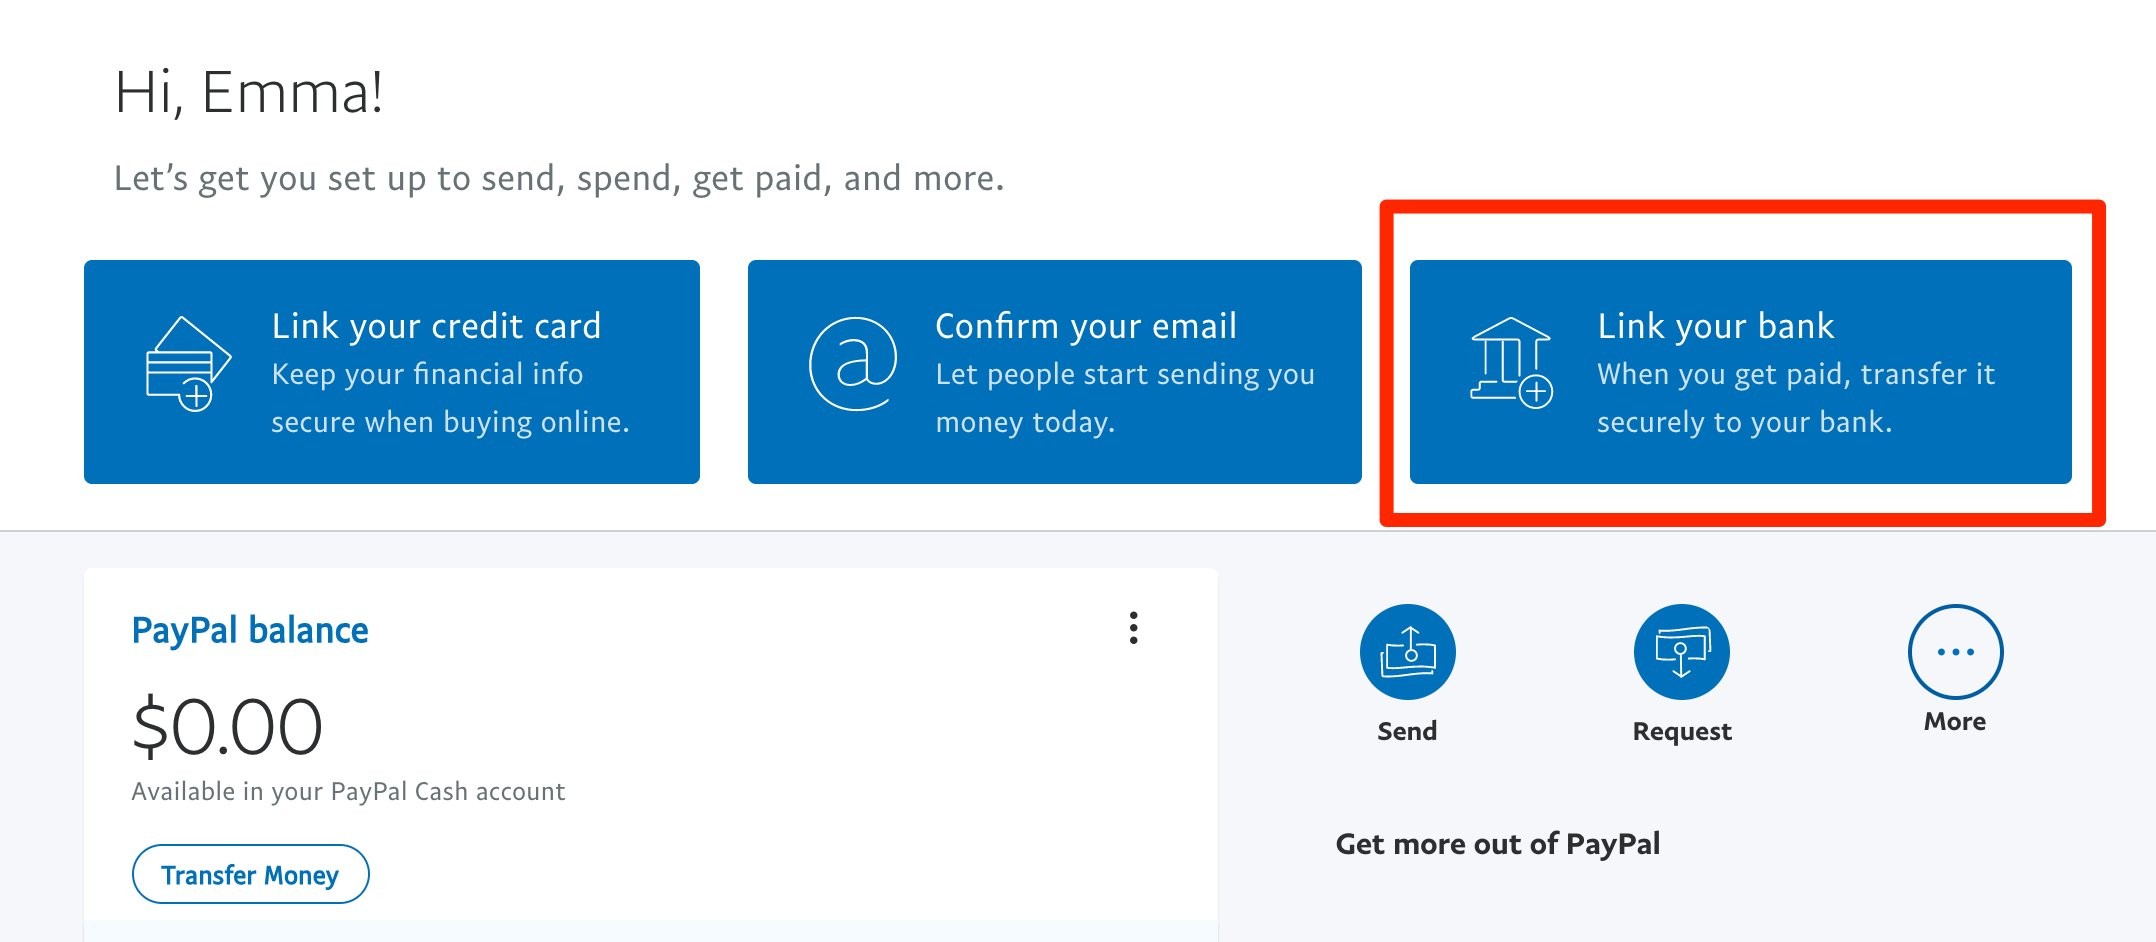This screenshot has width=2156, height=942.
Task: Click the $0.00 balance amount
Action: point(227,726)
